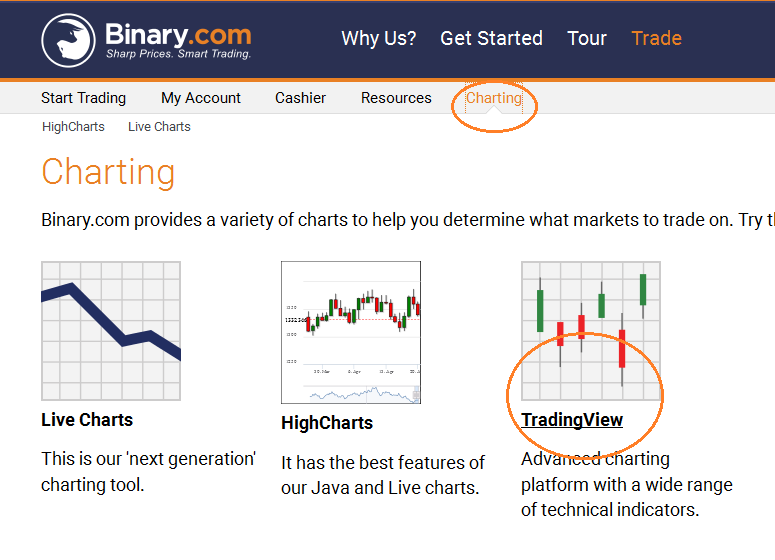Open the Live Charts line graph thumbnail
This screenshot has width=775, height=560.
click(x=111, y=331)
